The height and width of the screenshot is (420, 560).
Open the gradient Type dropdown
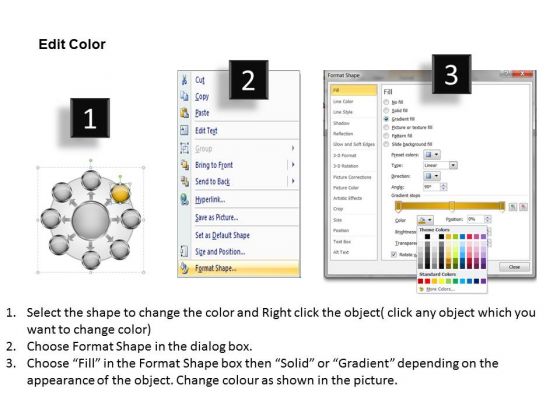(440, 165)
